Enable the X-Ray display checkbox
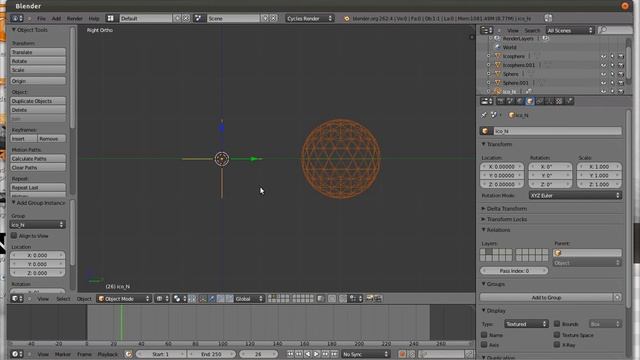640x360 pixels. tap(557, 345)
